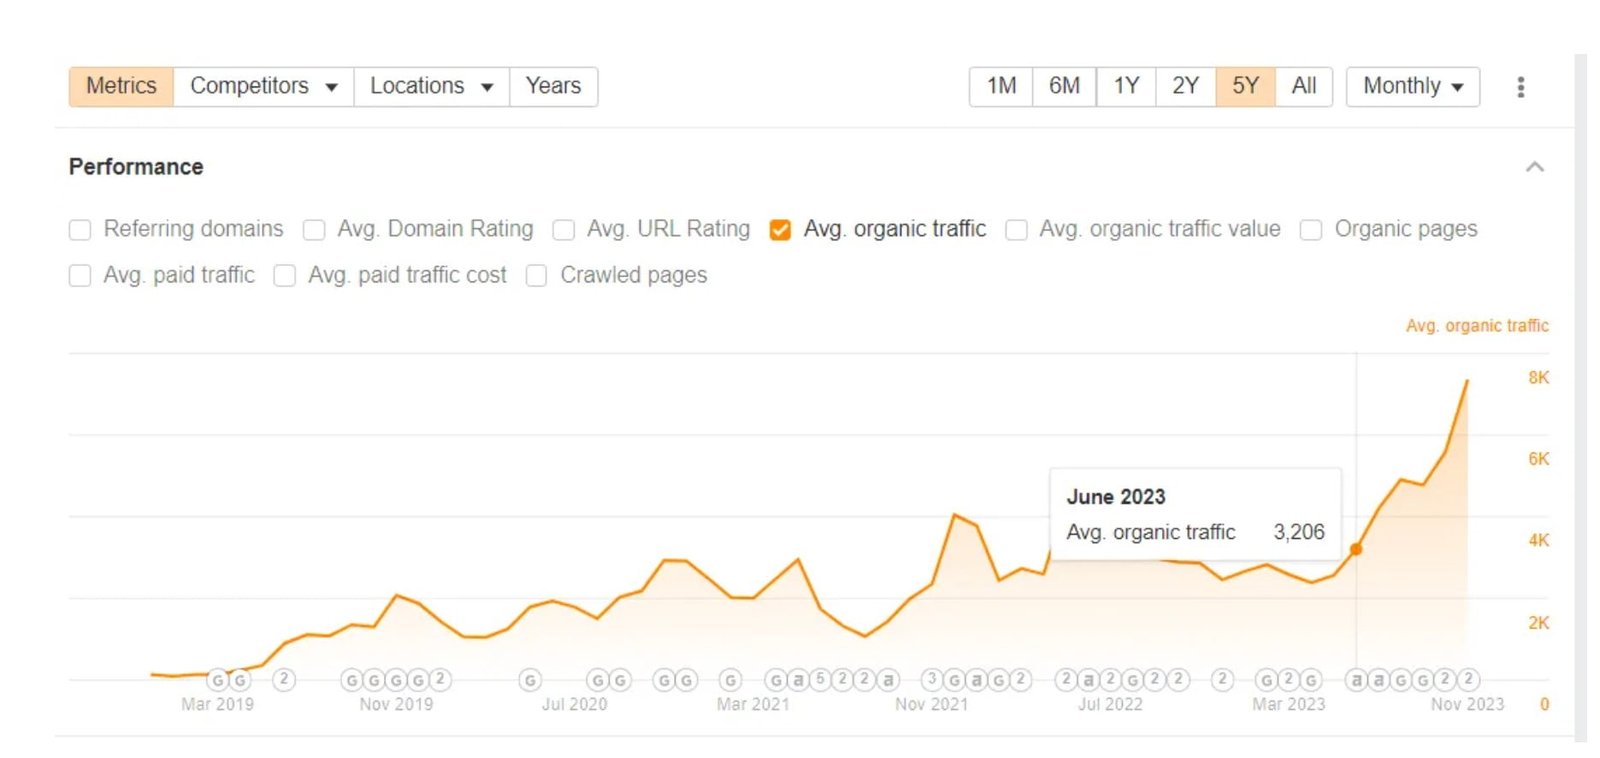
Task: Open the Competitors dropdown
Action: [263, 87]
